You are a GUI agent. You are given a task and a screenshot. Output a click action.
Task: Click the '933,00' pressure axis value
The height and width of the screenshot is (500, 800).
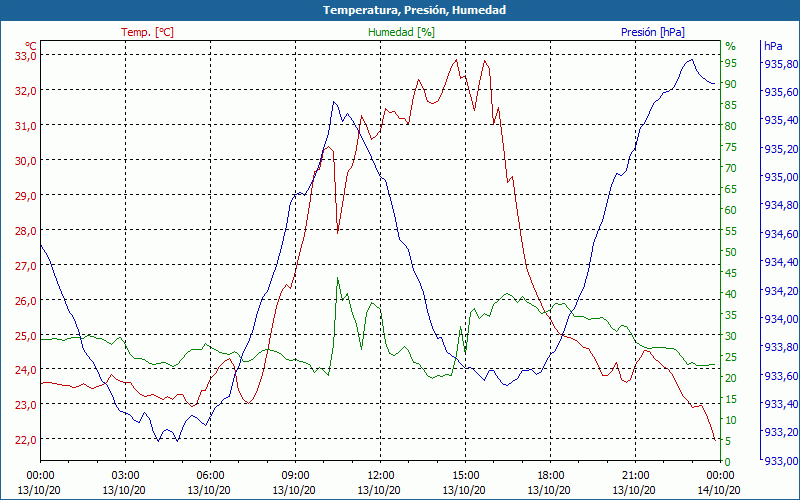coord(780,461)
